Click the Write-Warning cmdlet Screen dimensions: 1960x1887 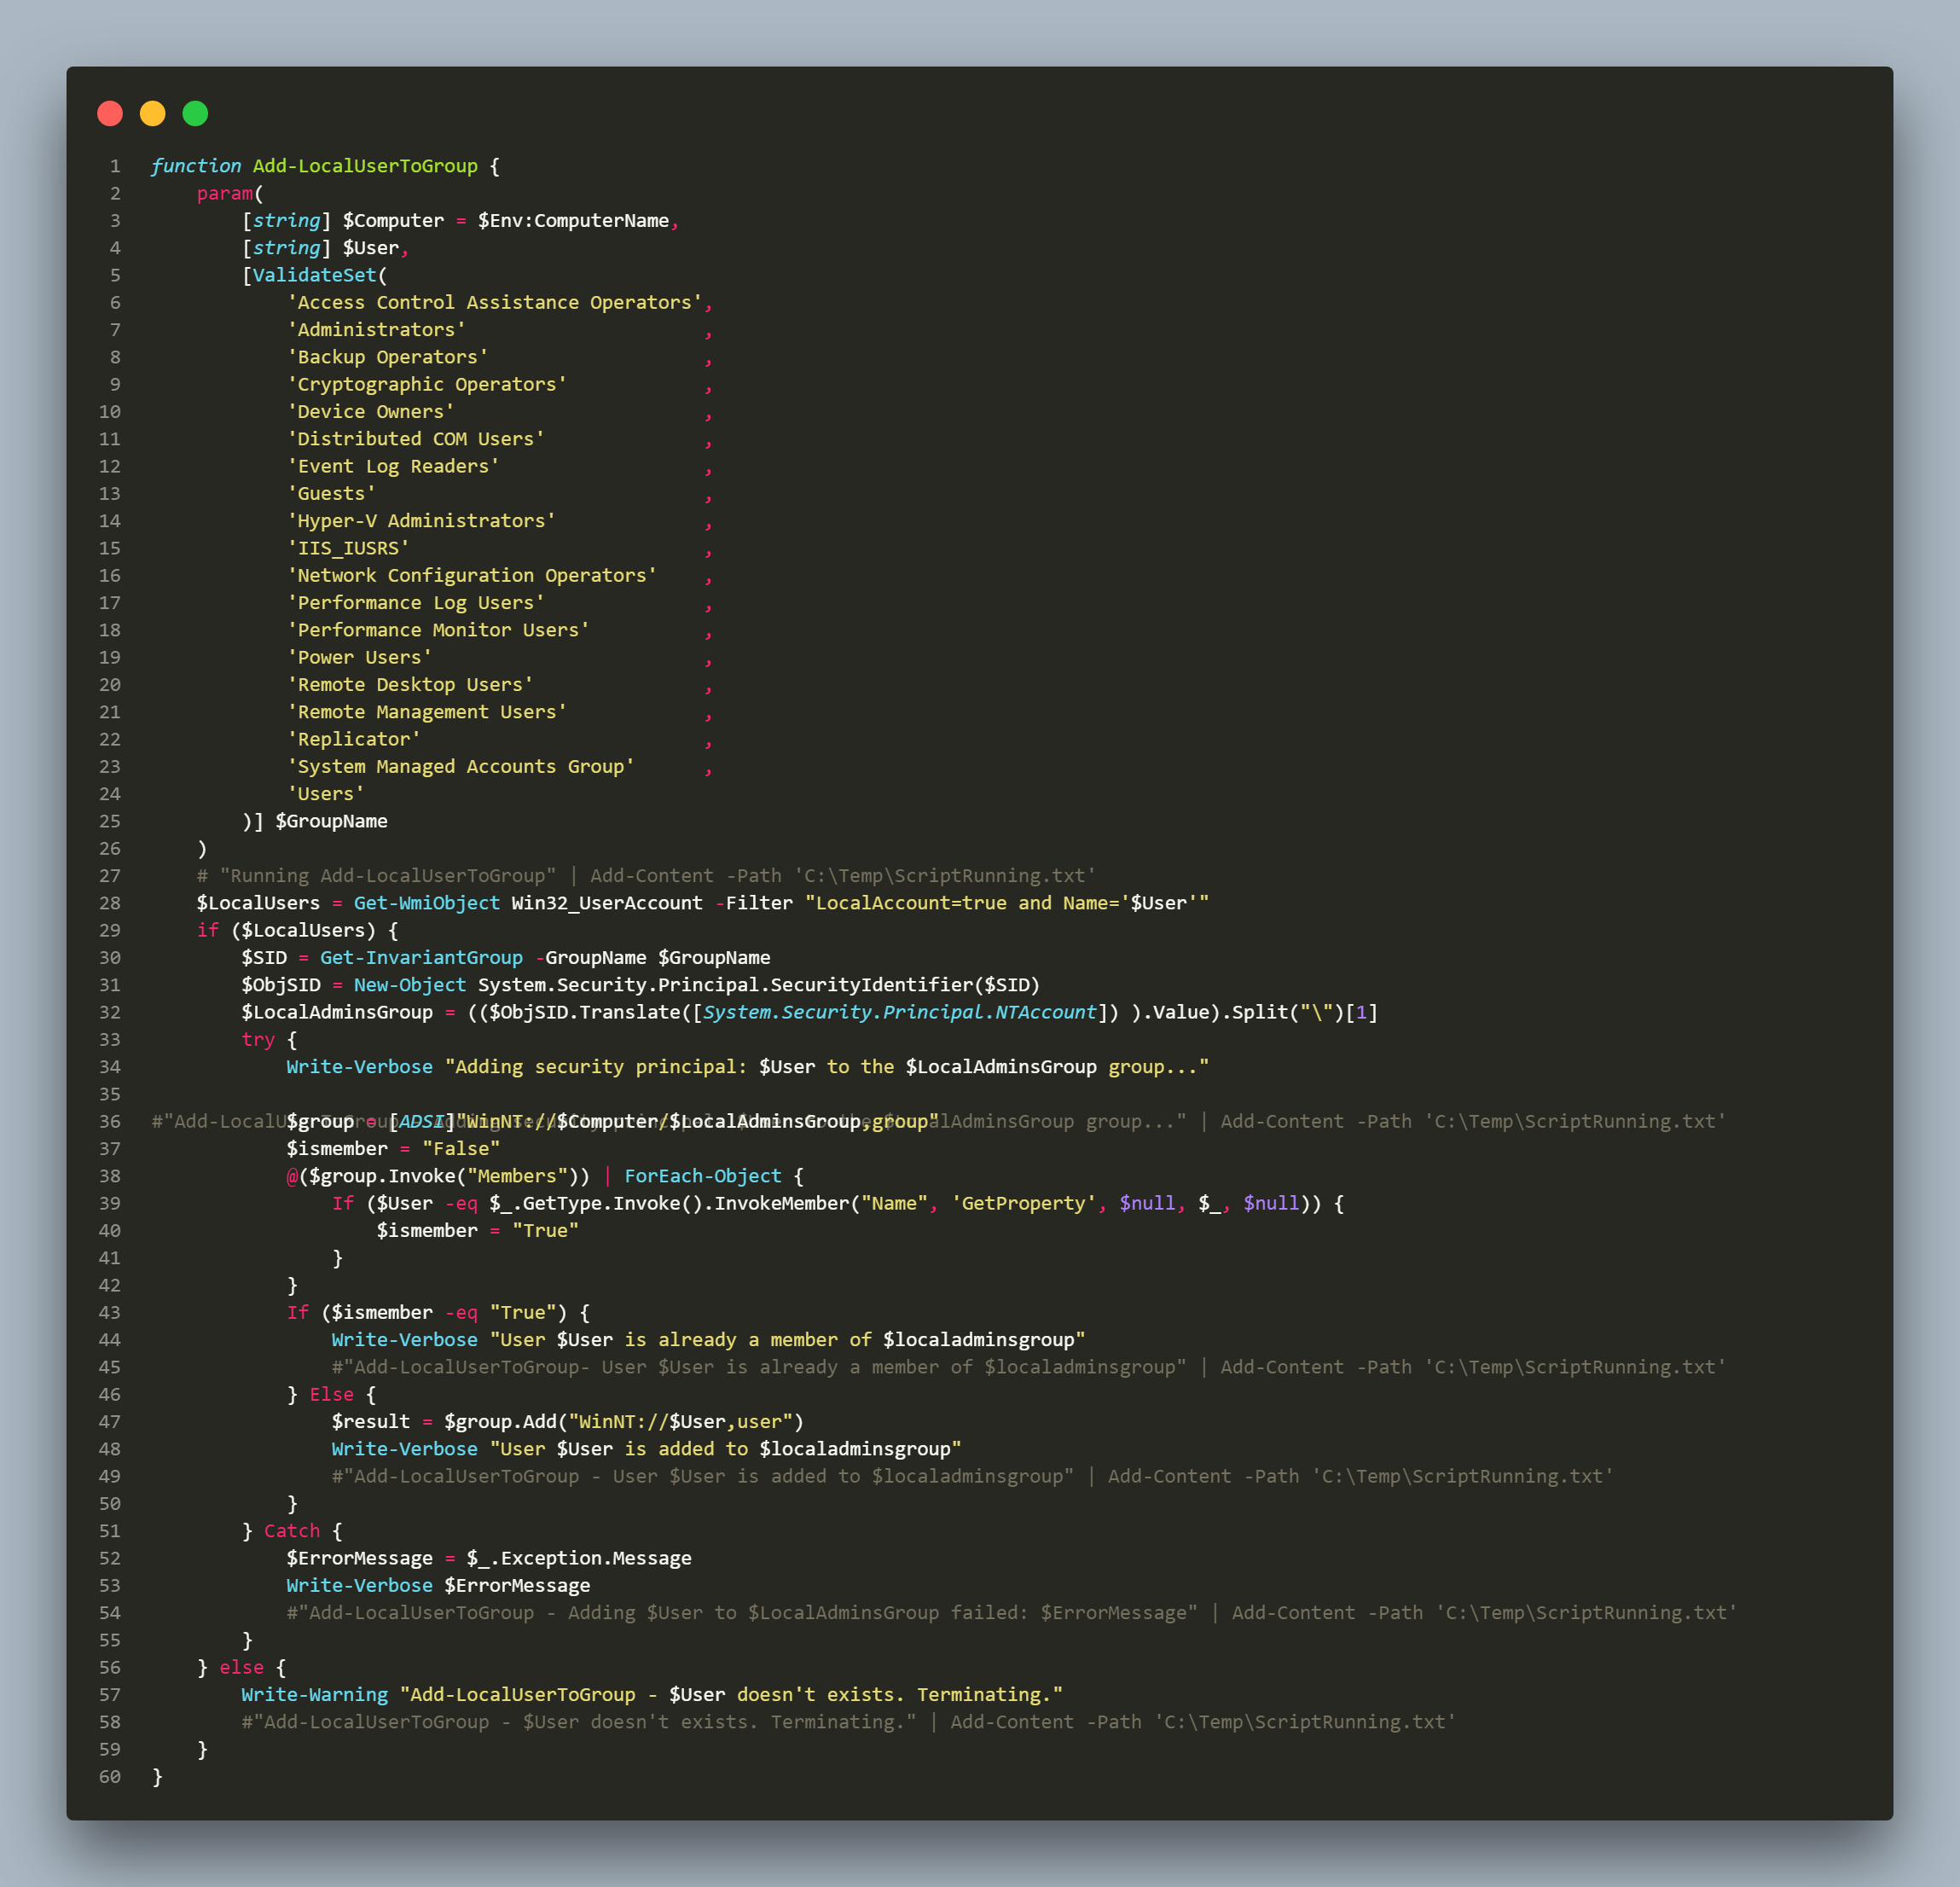314,1695
